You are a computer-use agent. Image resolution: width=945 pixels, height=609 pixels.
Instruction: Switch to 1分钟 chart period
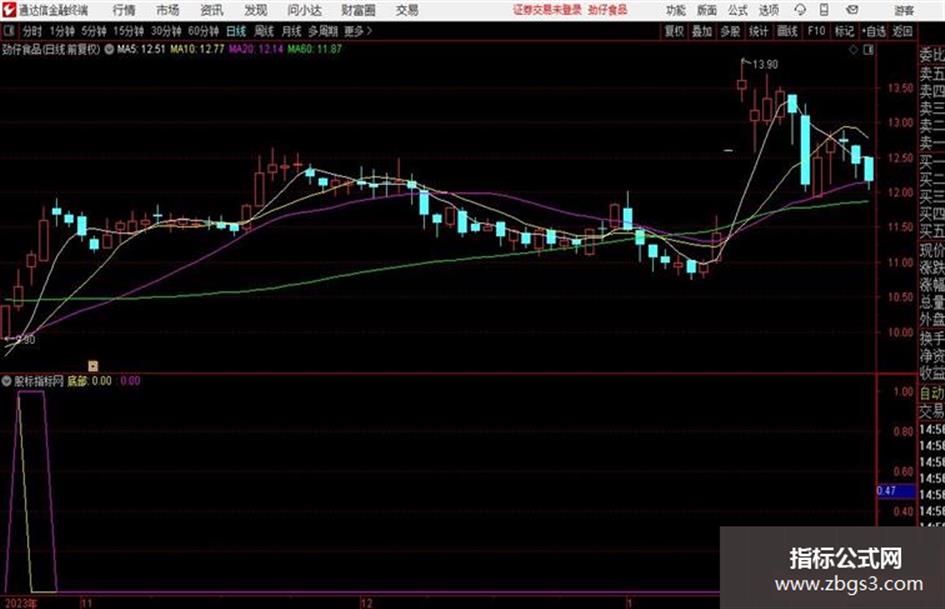tap(62, 31)
